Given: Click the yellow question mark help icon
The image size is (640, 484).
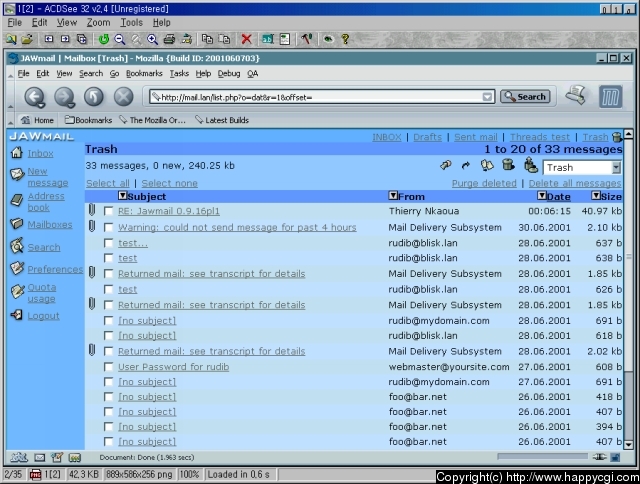Looking at the screenshot, I should pos(345,39).
